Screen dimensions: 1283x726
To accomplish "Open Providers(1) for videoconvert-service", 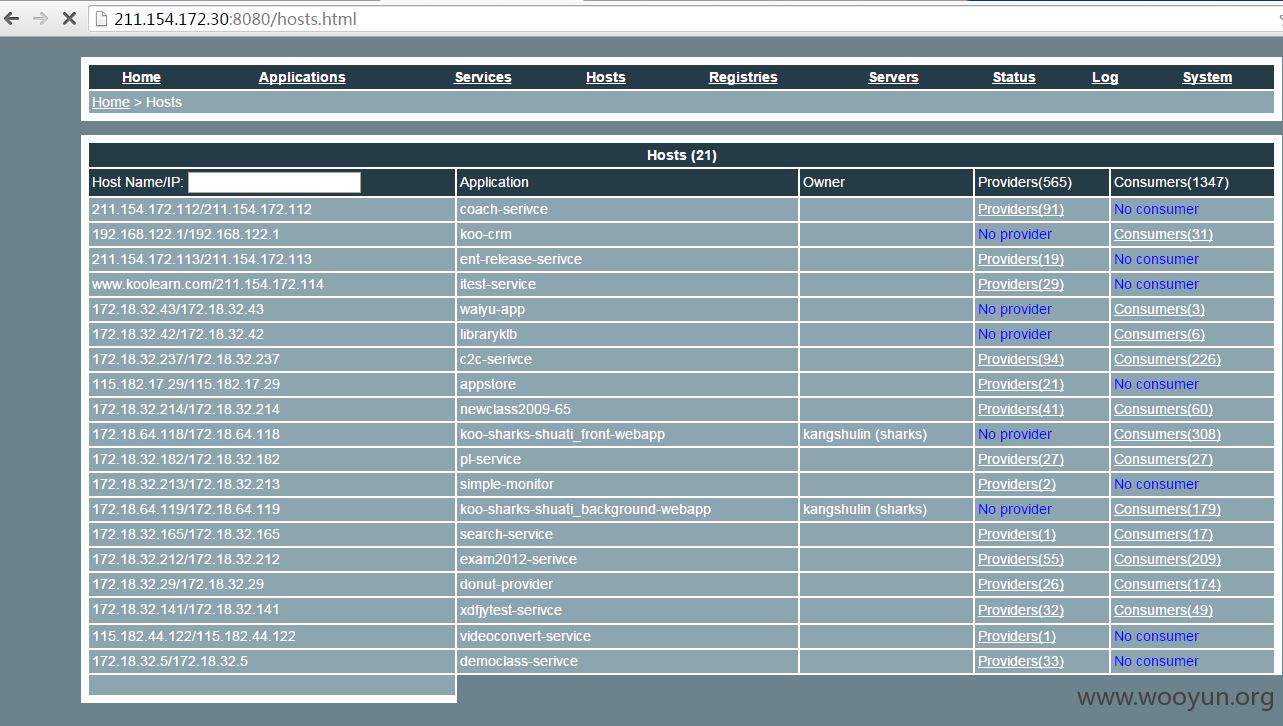I will click(1017, 636).
